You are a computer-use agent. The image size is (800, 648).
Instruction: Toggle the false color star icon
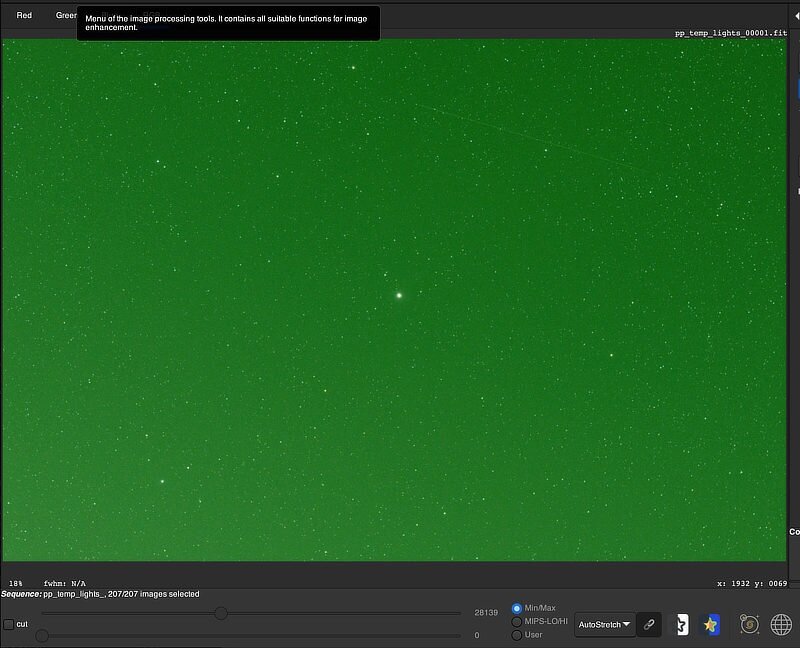point(710,624)
